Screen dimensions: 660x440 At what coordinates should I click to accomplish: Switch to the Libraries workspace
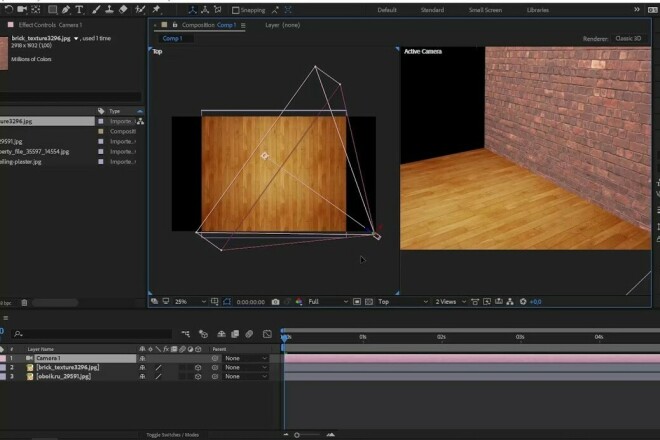click(x=537, y=10)
